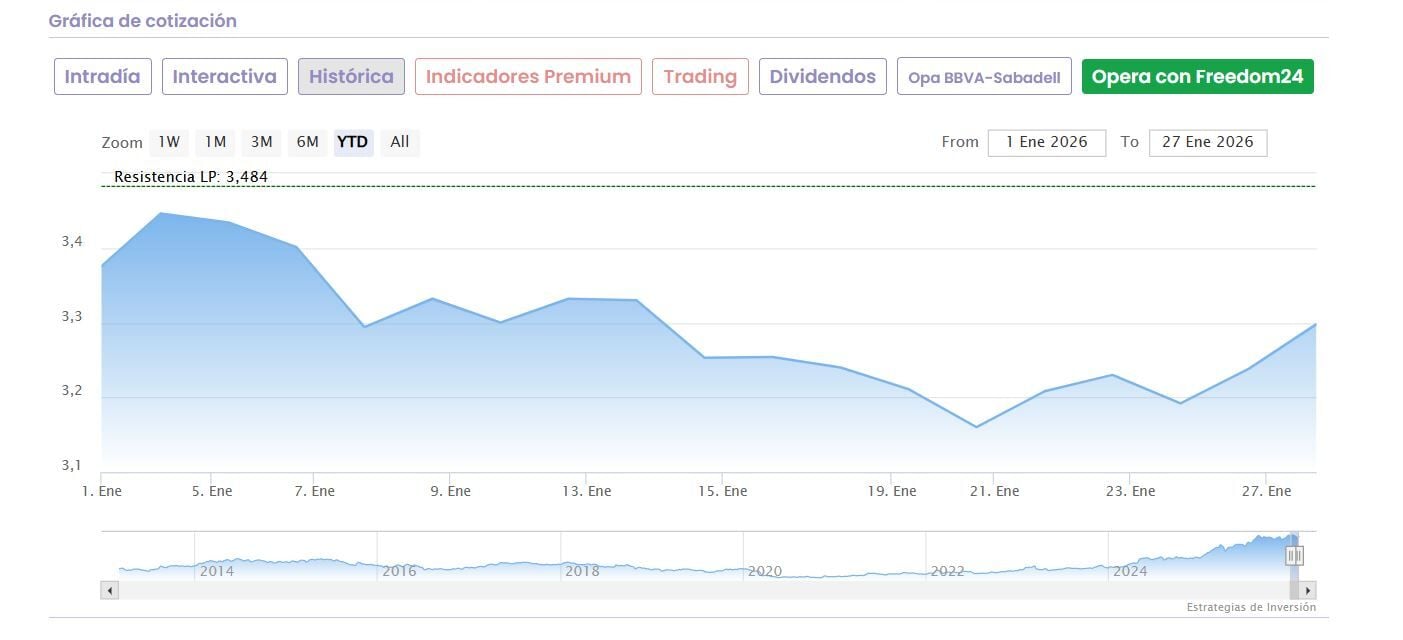Image resolution: width=1403 pixels, height=640 pixels.
Task: Open Indicadores Premium tab
Action: click(x=528, y=77)
